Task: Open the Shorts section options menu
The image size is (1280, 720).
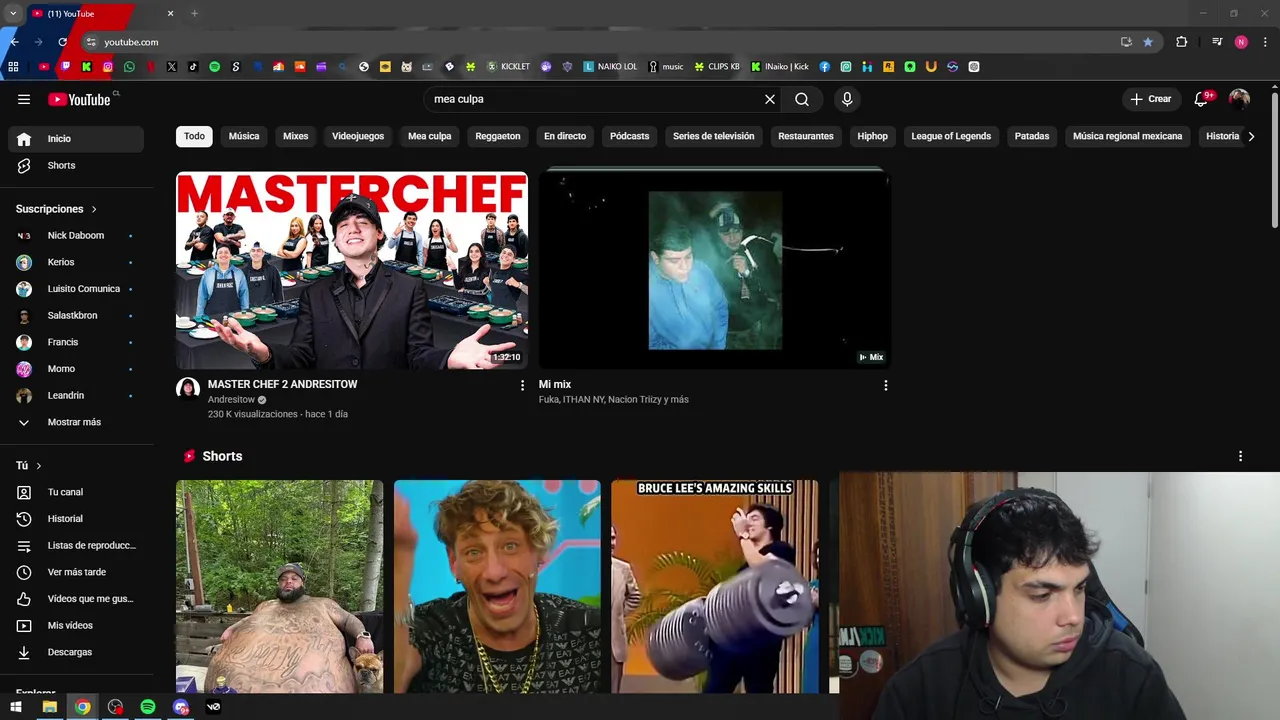Action: coord(1240,456)
